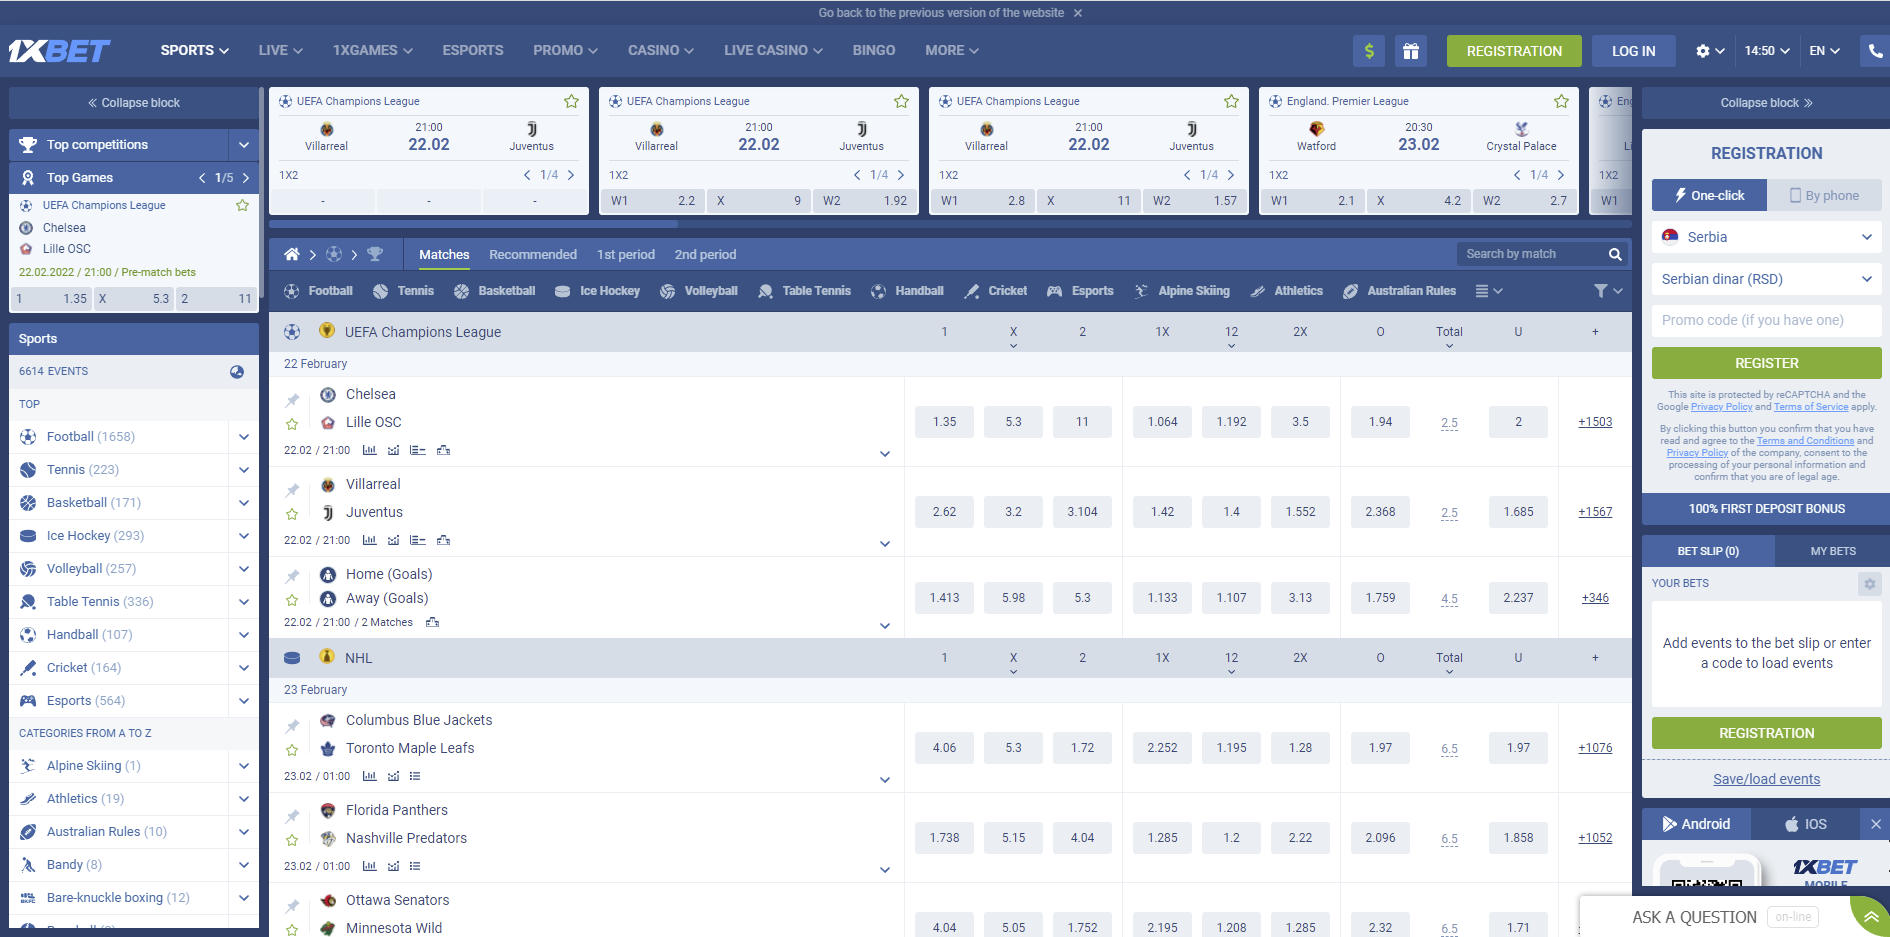1890x937 pixels.
Task: Select the Australian Rules sport filter
Action: click(x=1399, y=291)
